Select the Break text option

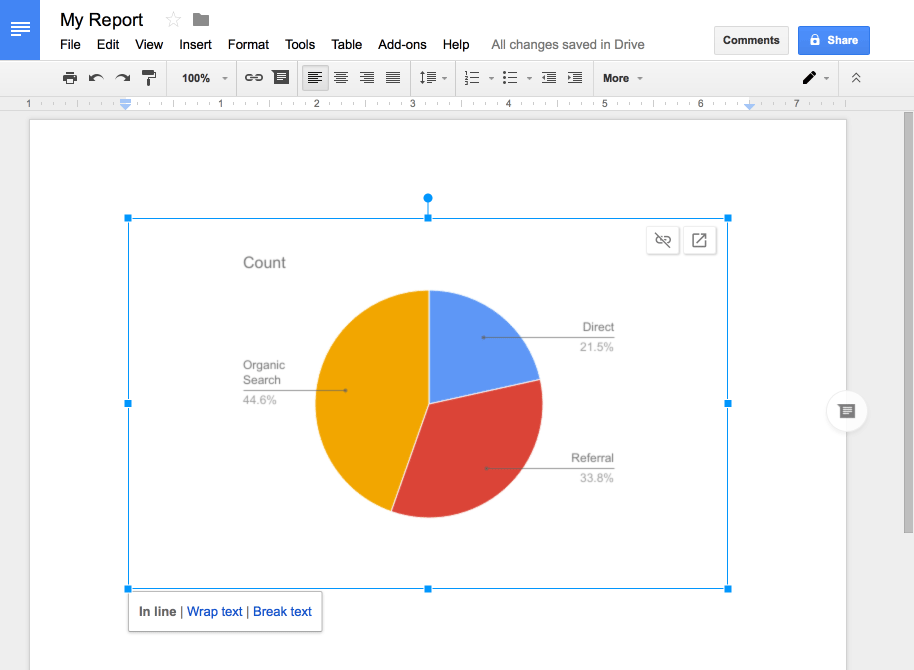282,611
